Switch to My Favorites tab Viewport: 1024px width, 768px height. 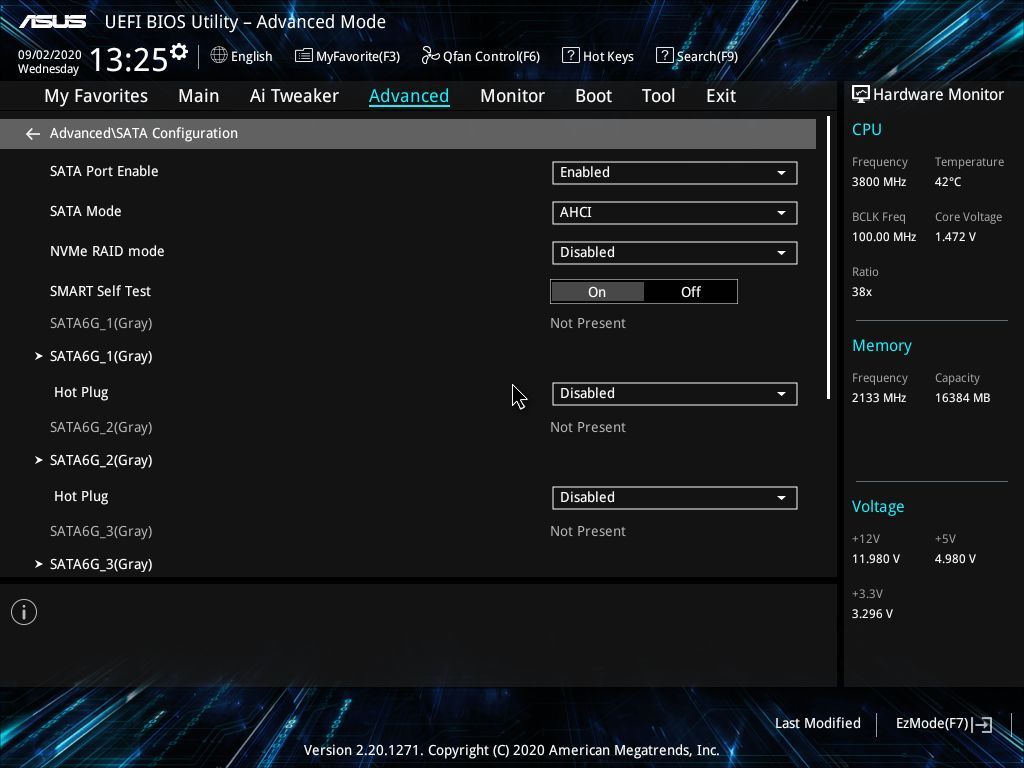tap(96, 96)
